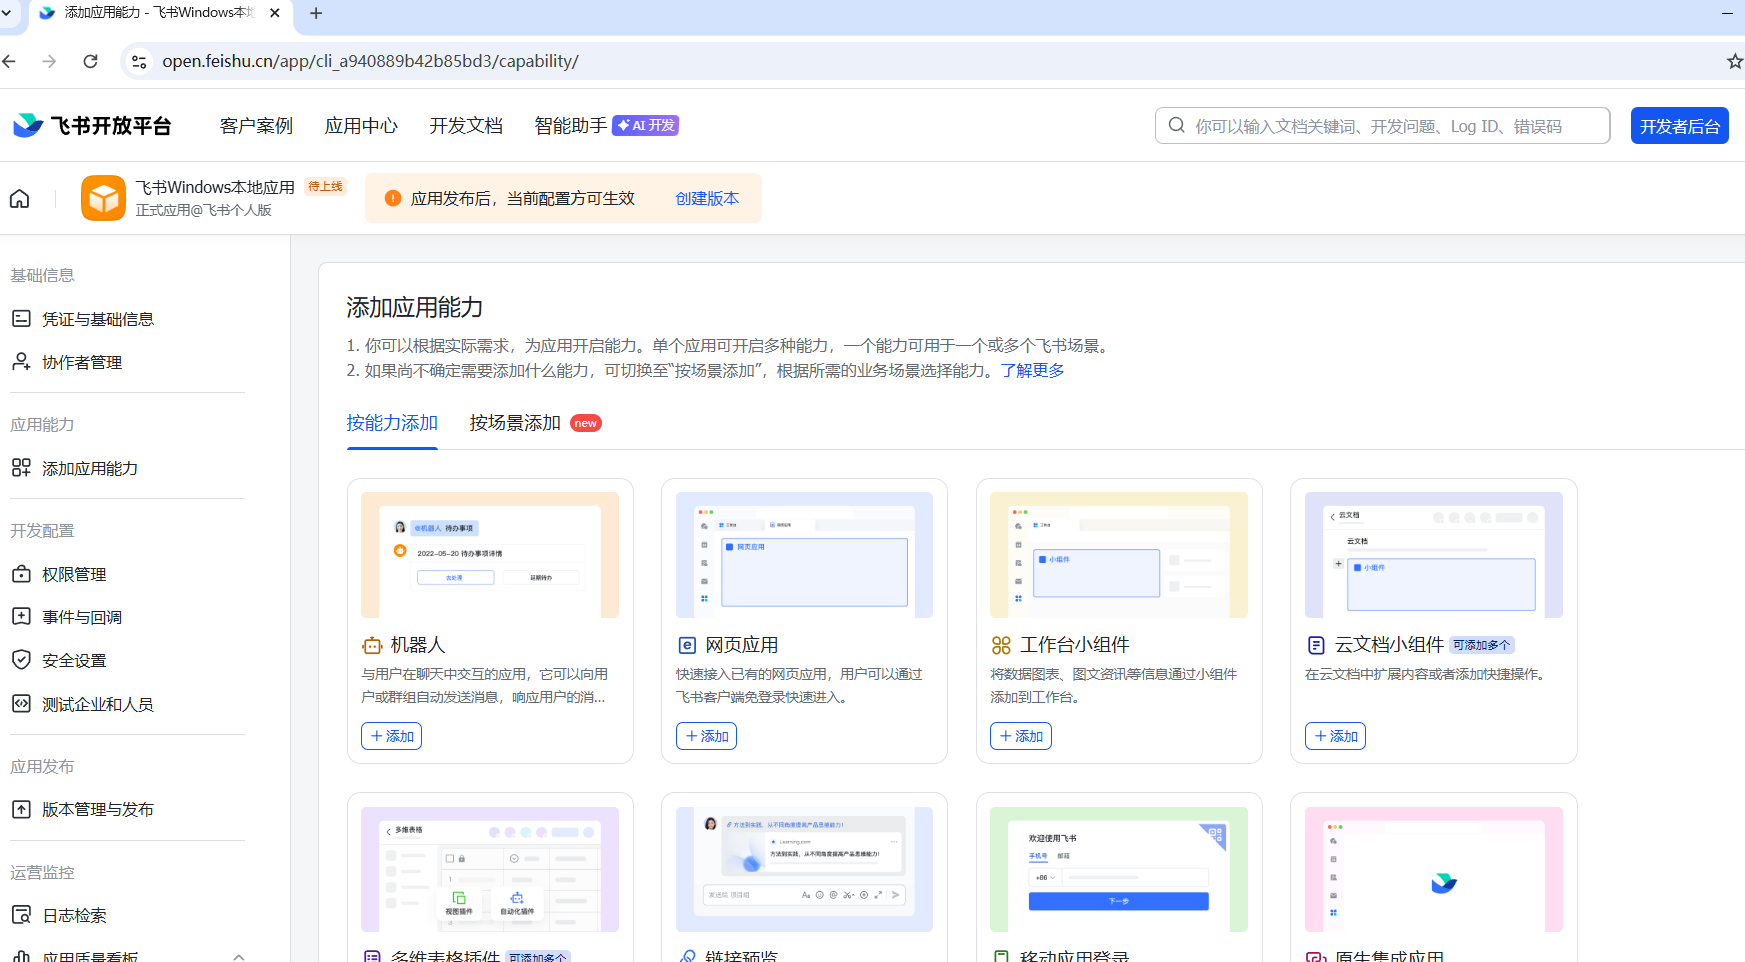Open the site info icon in address bar
Viewport: 1745px width, 962px height.
coord(139,61)
